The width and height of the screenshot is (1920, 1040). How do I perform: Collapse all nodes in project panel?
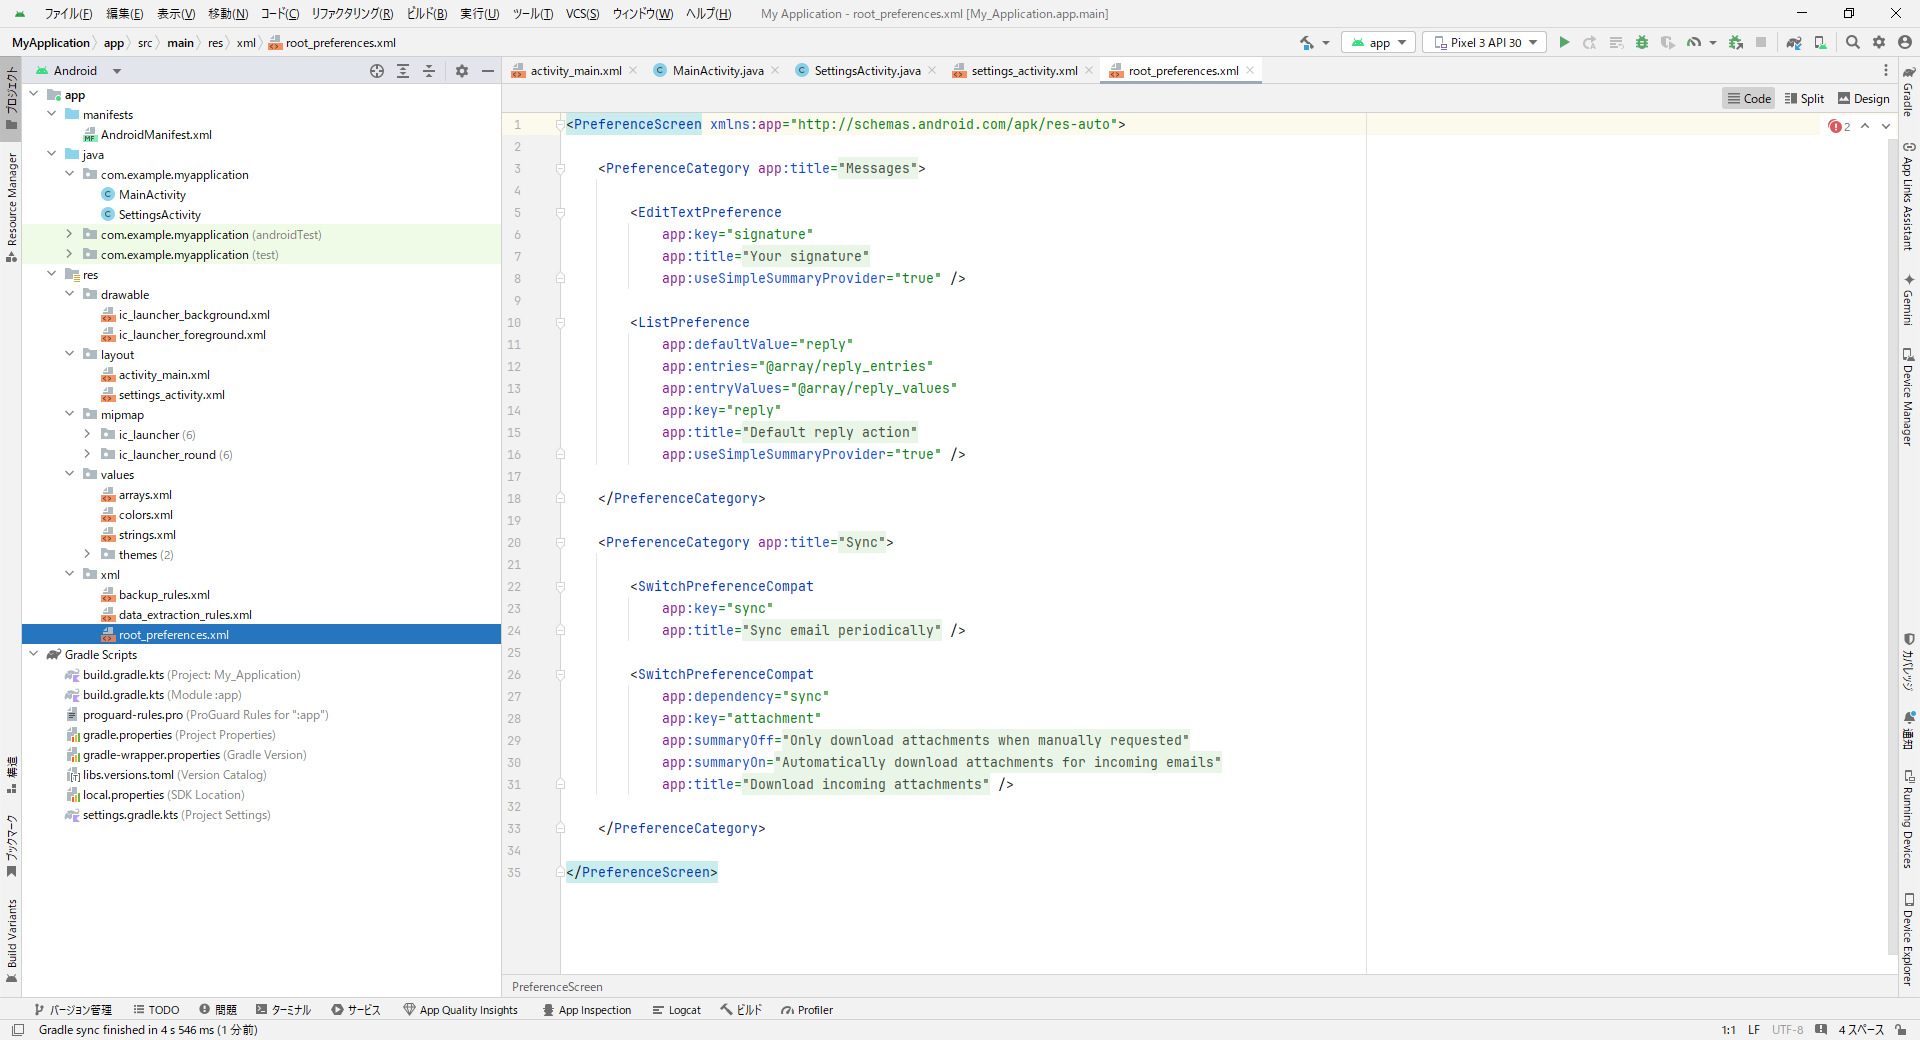tap(429, 71)
